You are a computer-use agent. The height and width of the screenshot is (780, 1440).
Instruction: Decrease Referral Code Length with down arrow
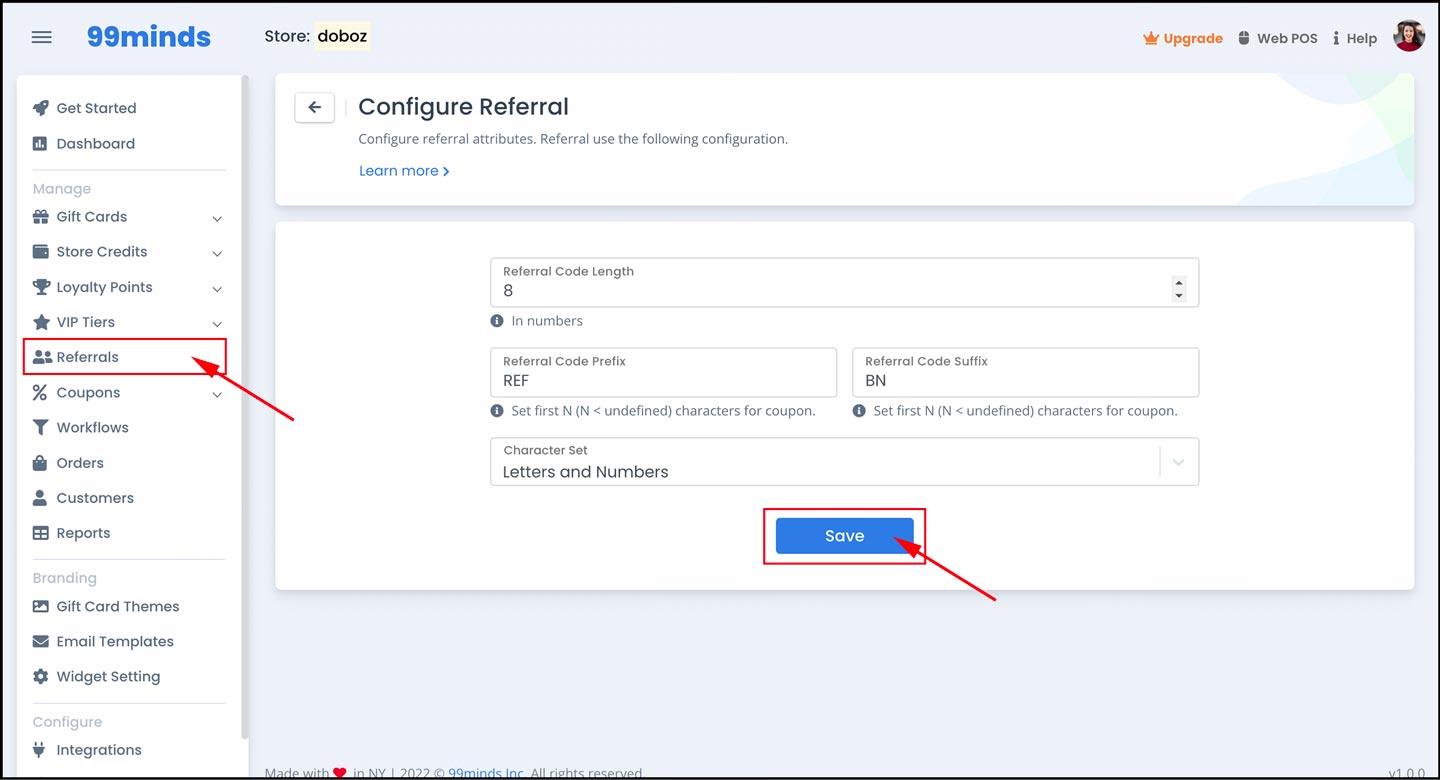pos(1179,295)
